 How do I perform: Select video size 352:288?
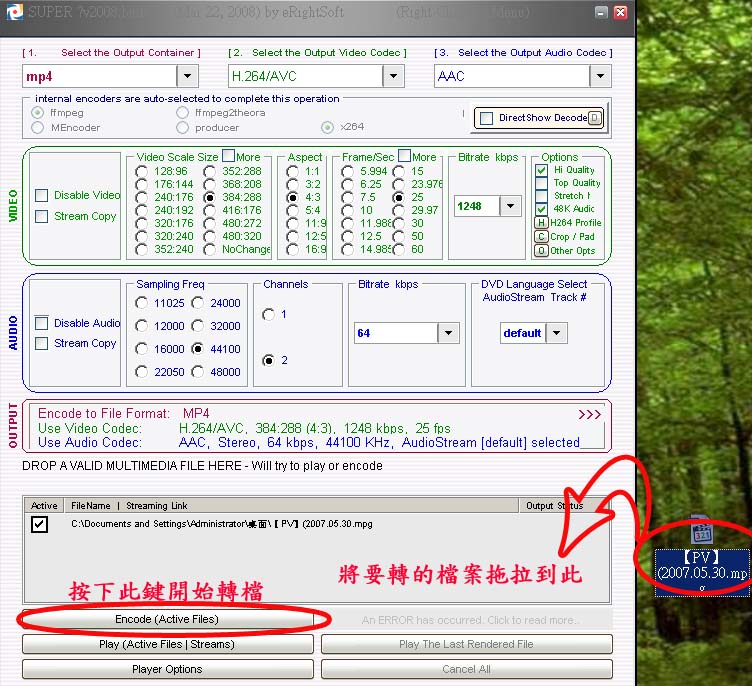coord(210,171)
